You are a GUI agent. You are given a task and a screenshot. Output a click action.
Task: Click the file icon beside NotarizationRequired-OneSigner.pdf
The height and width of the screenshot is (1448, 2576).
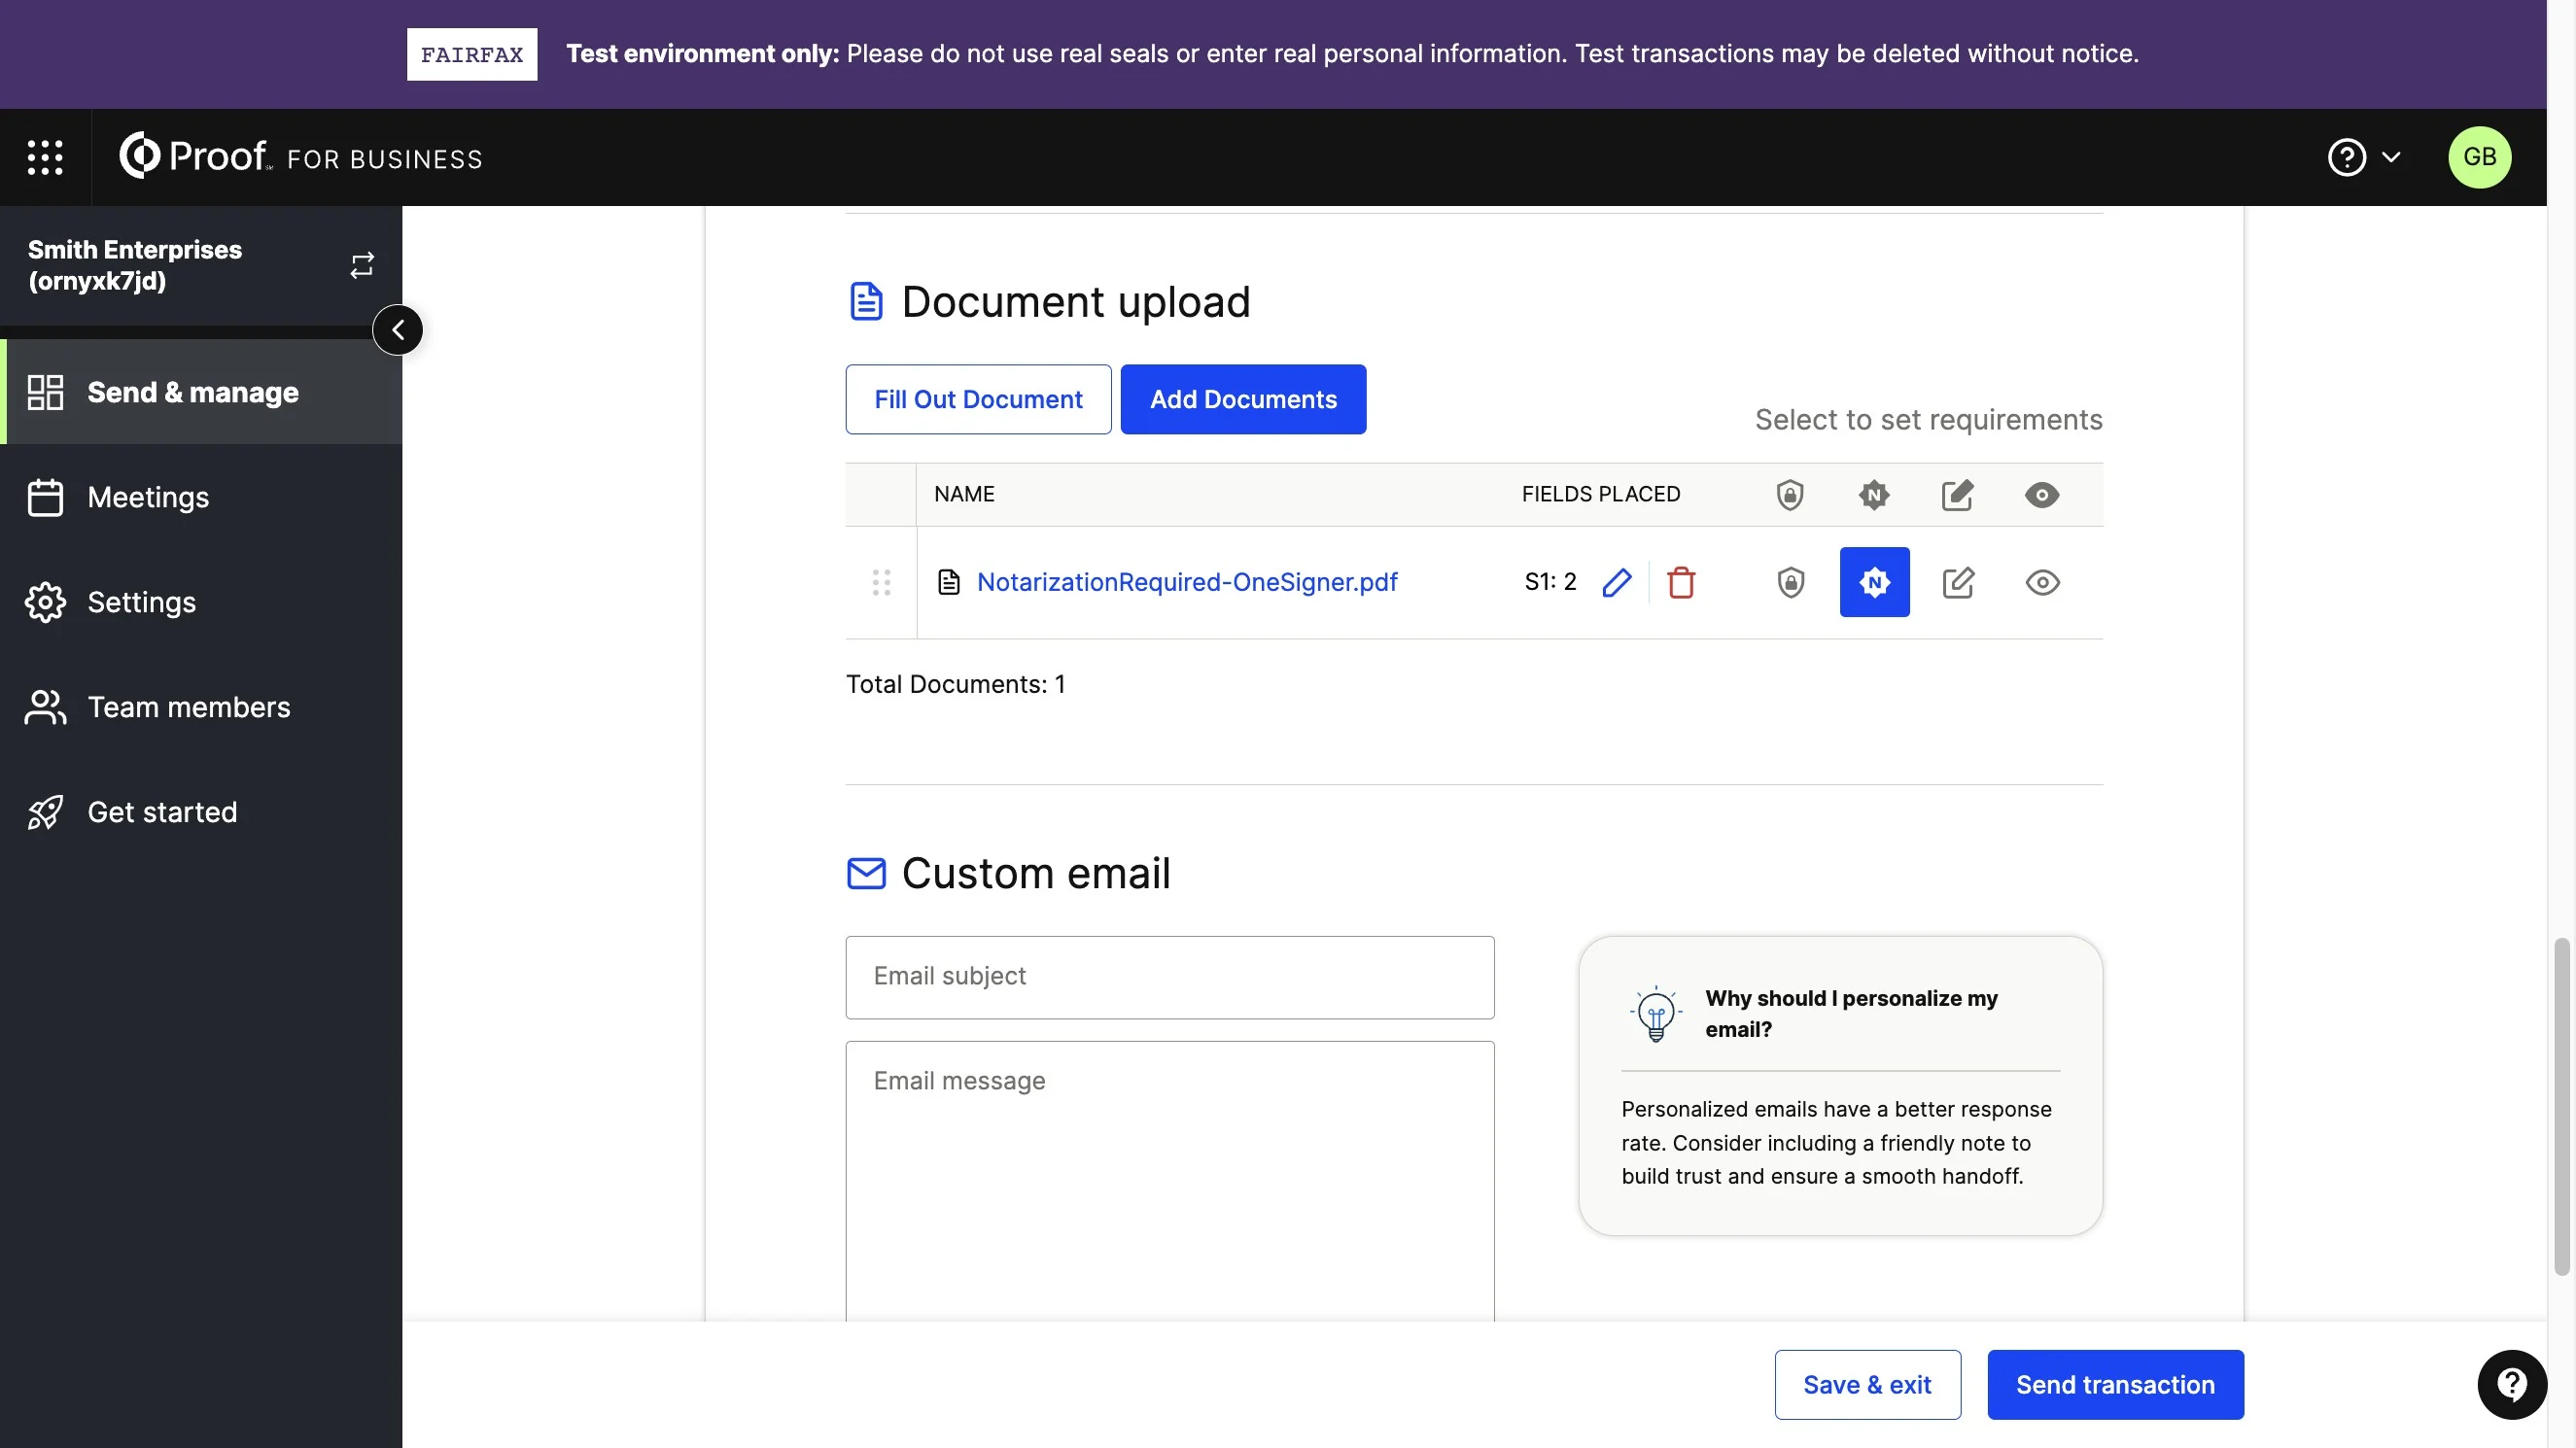point(949,582)
